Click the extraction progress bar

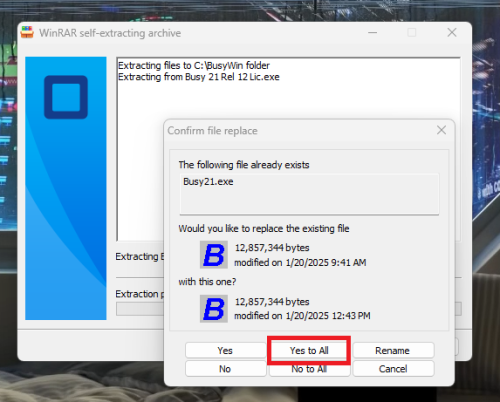289,309
